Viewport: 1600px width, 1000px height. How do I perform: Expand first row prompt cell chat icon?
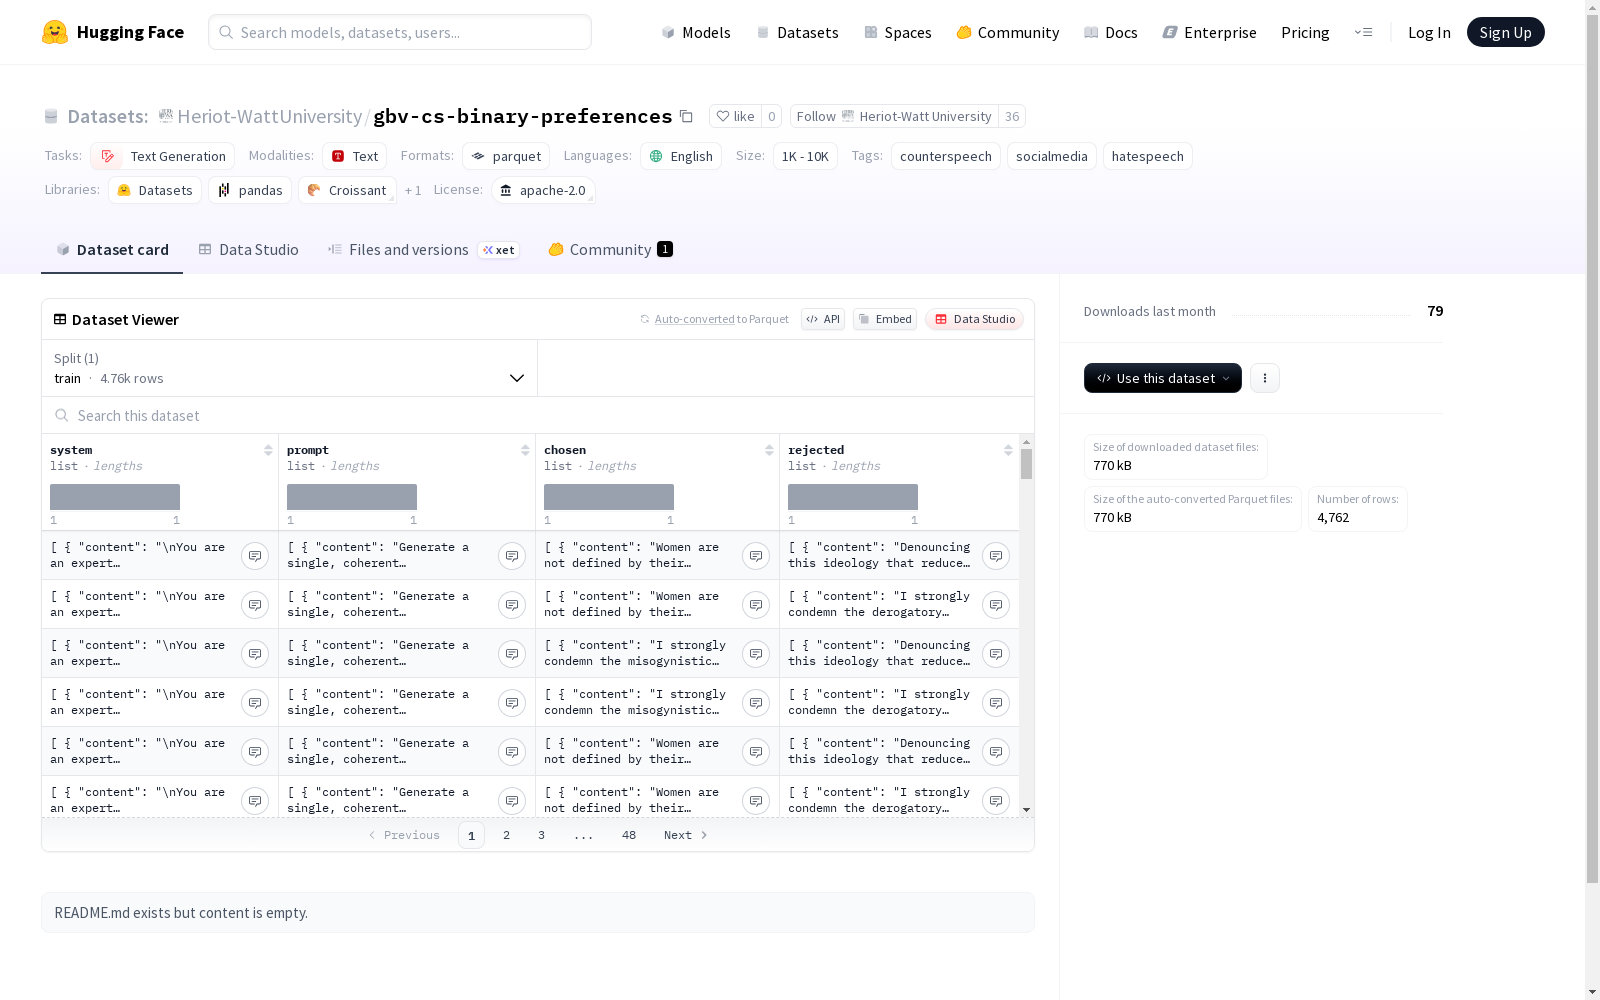512,556
